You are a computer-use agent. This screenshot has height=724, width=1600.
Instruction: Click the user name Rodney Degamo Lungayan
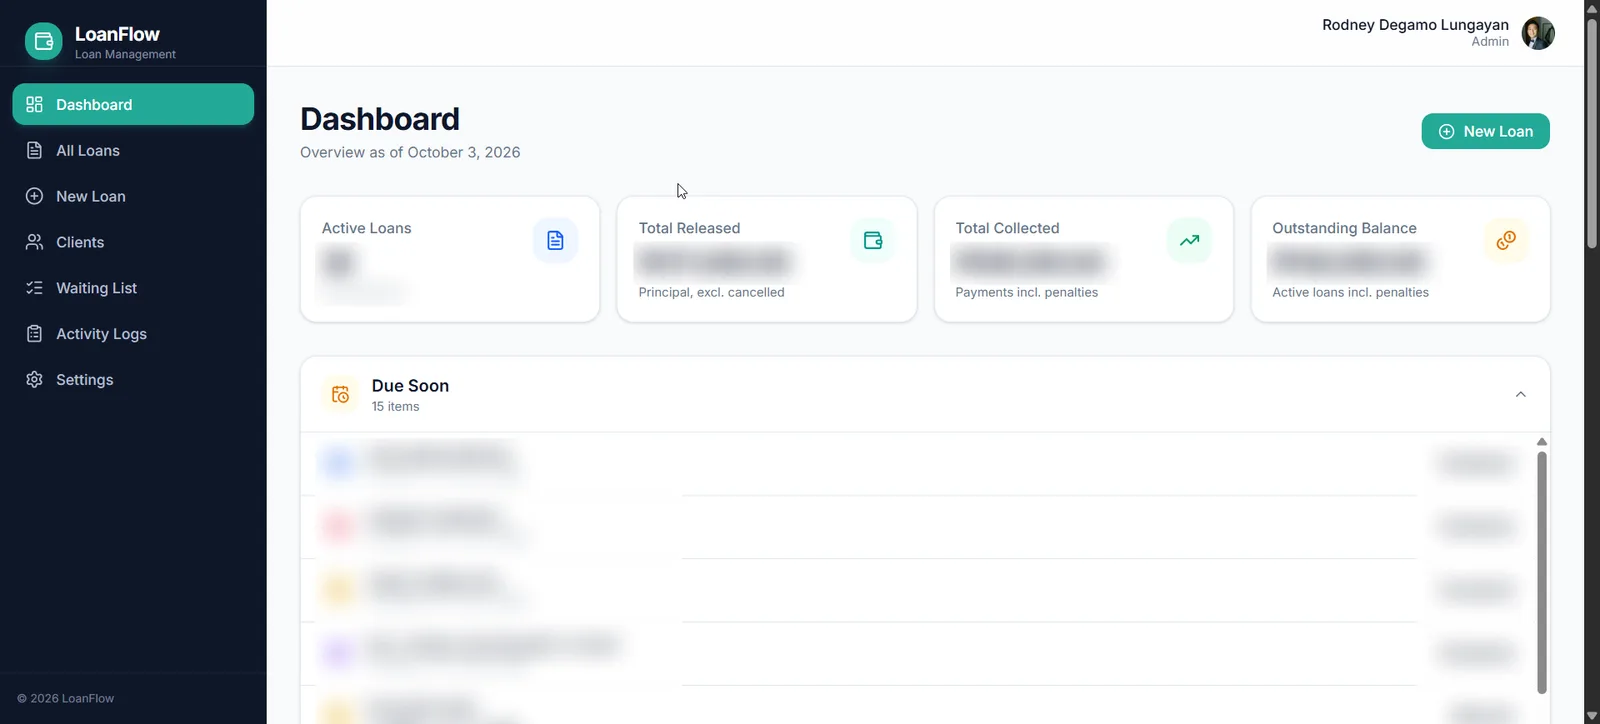[1415, 25]
